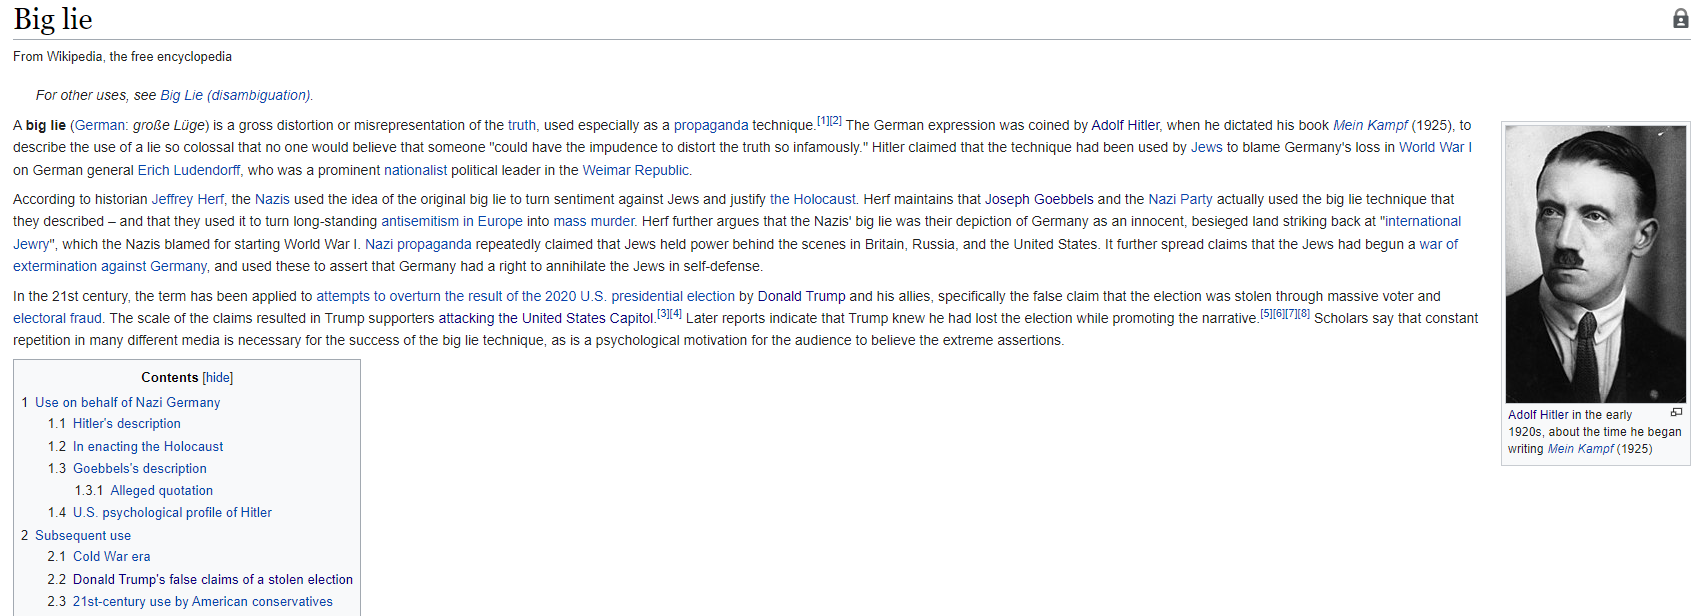Jump to section 2.1 Cold War era
1700x616 pixels.
point(111,557)
